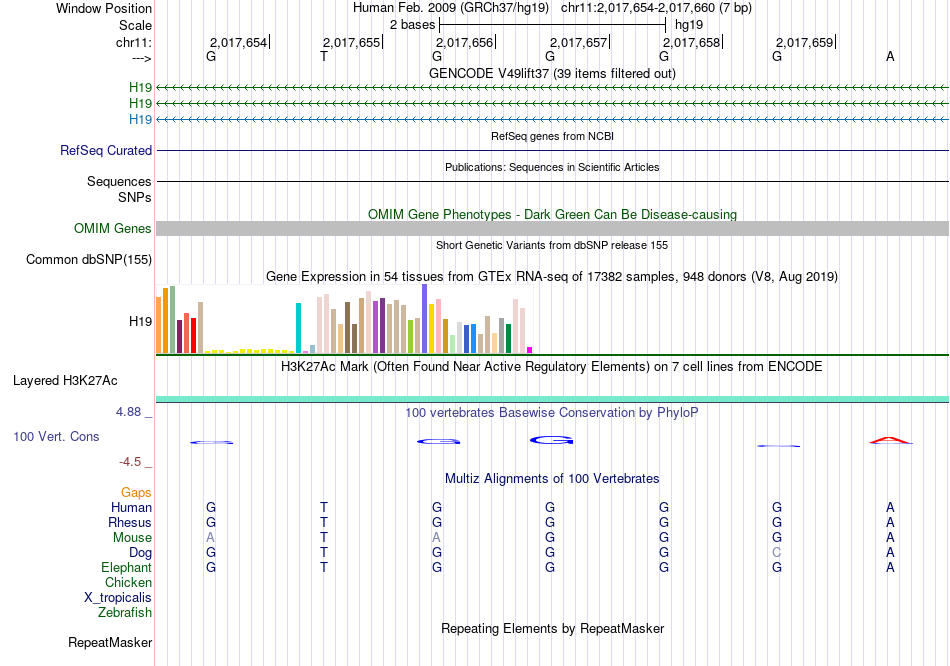Click the T base in the Elephant row
950x666 pixels.
click(324, 567)
